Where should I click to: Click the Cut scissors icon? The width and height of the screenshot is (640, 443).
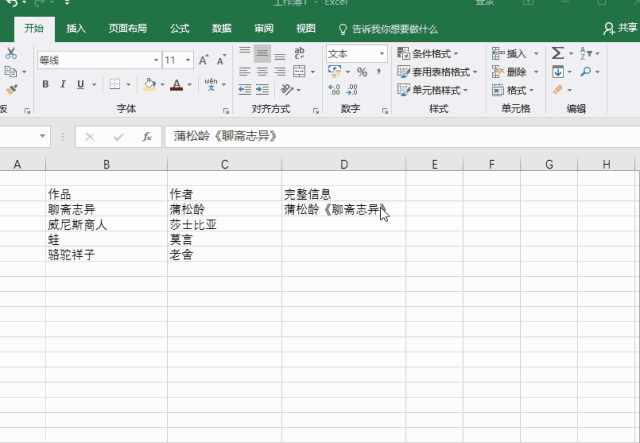click(11, 53)
